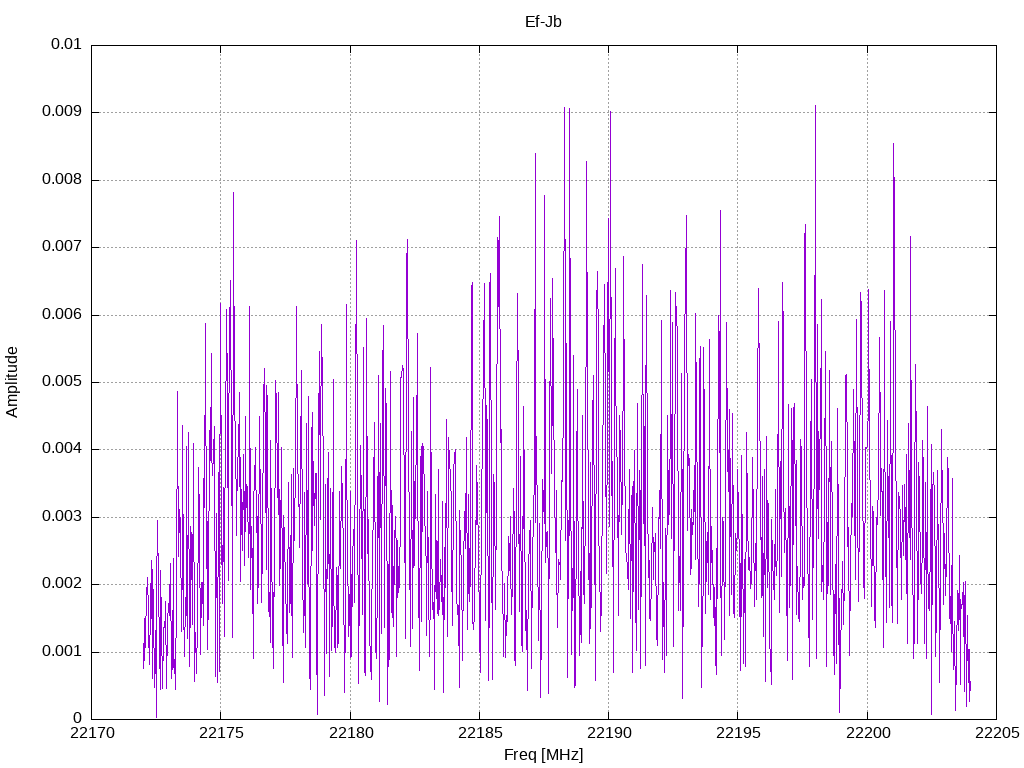Click the x-axis tick label 22205
Viewport: 1024px width, 768px height.
tap(997, 733)
